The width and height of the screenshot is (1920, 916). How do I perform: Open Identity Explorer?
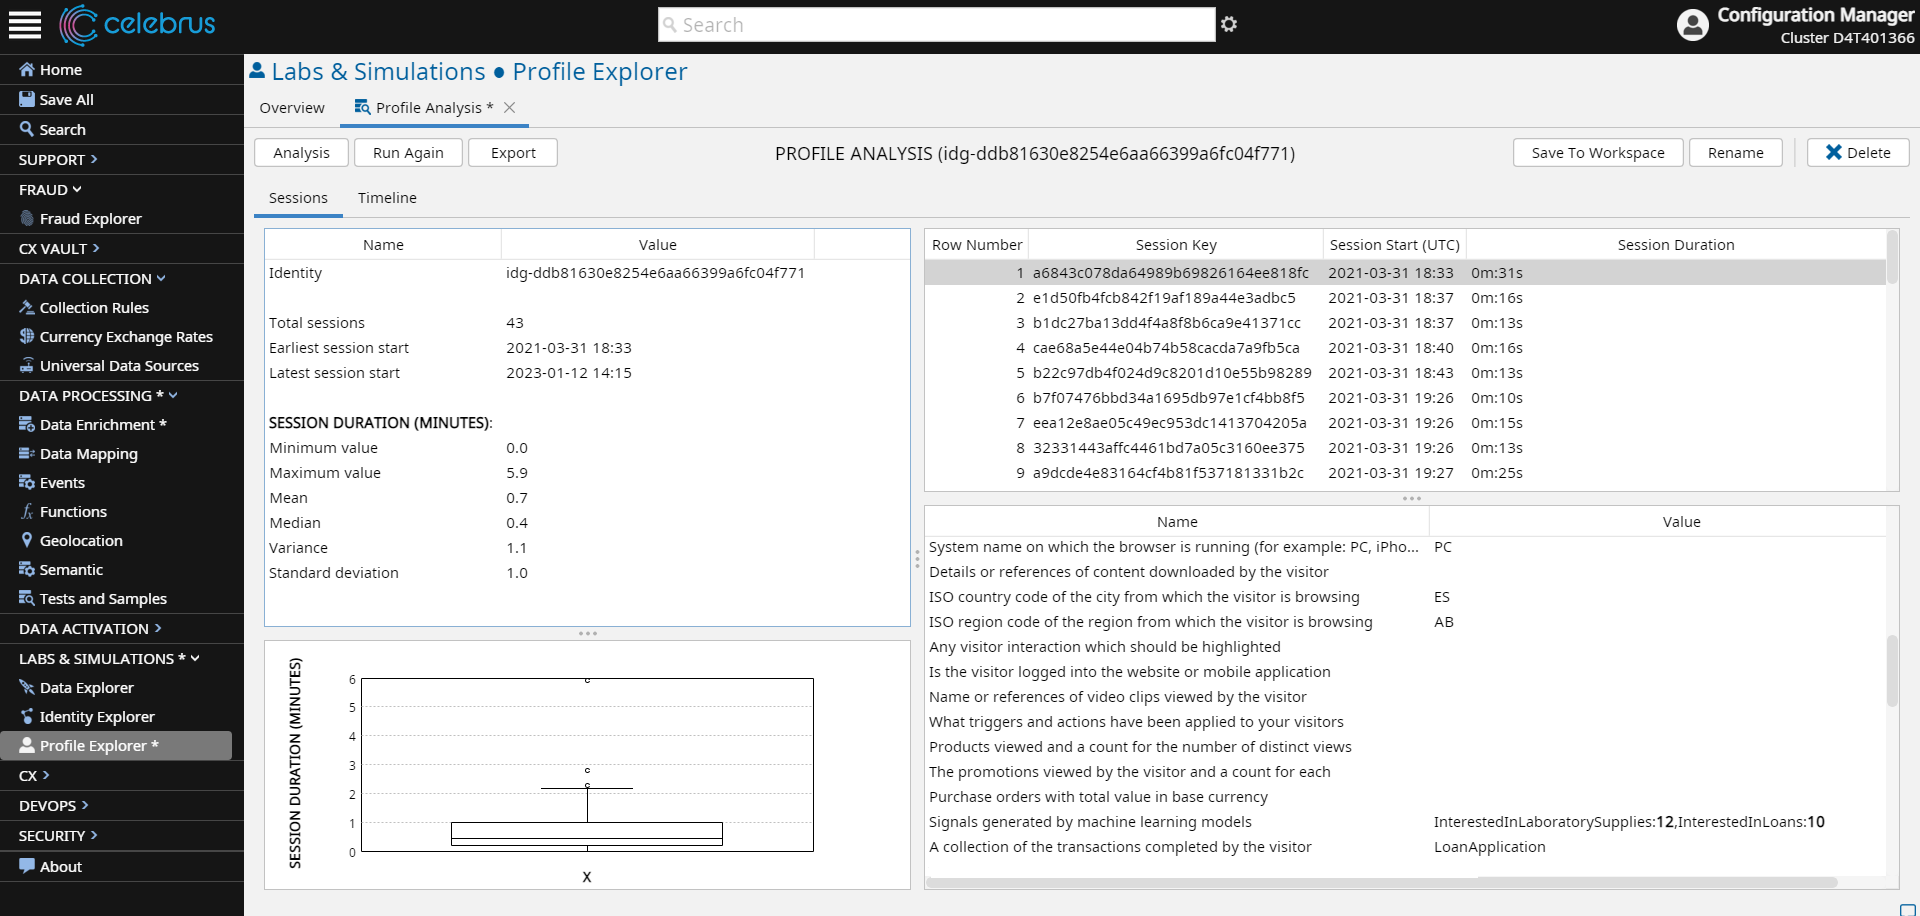point(96,716)
